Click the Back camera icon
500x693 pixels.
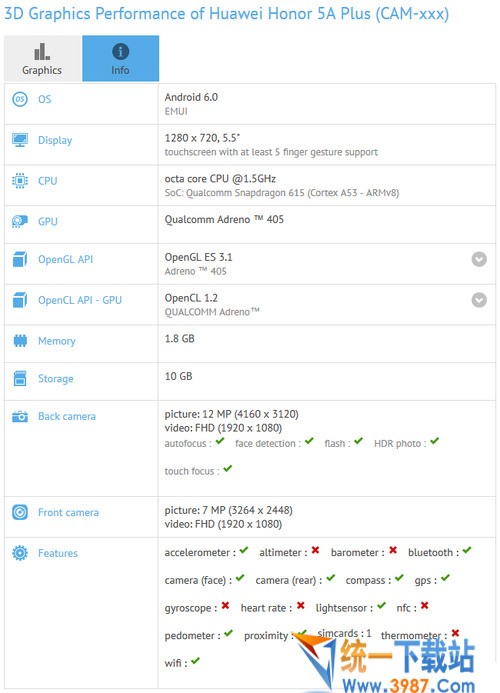(x=20, y=416)
